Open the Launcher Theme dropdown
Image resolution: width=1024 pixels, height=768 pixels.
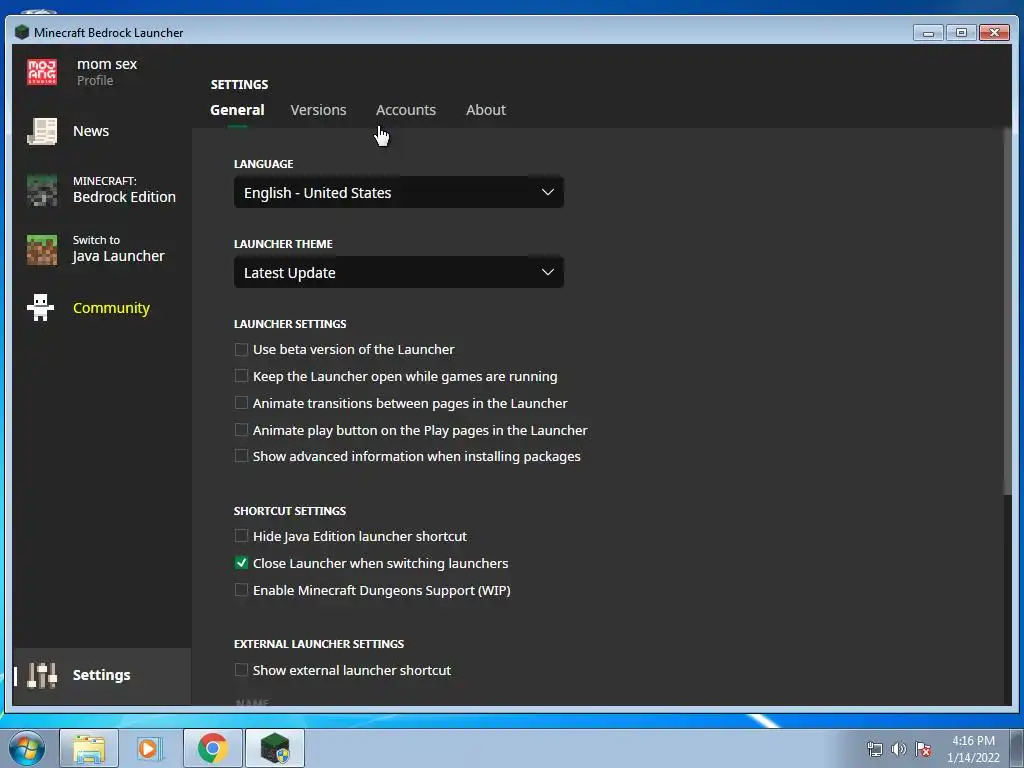coord(398,272)
